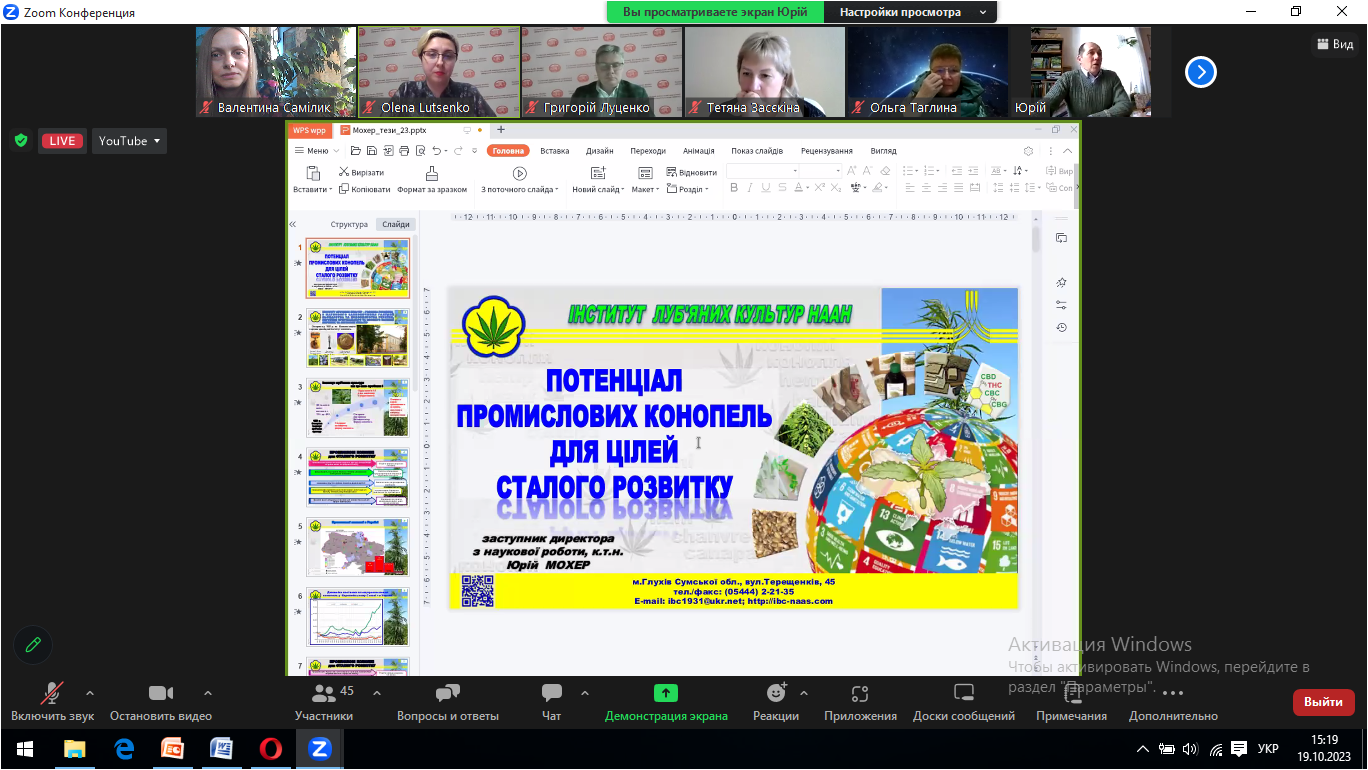Click Копіювати copy in WPS ribbon
The width and height of the screenshot is (1368, 770).
364,189
